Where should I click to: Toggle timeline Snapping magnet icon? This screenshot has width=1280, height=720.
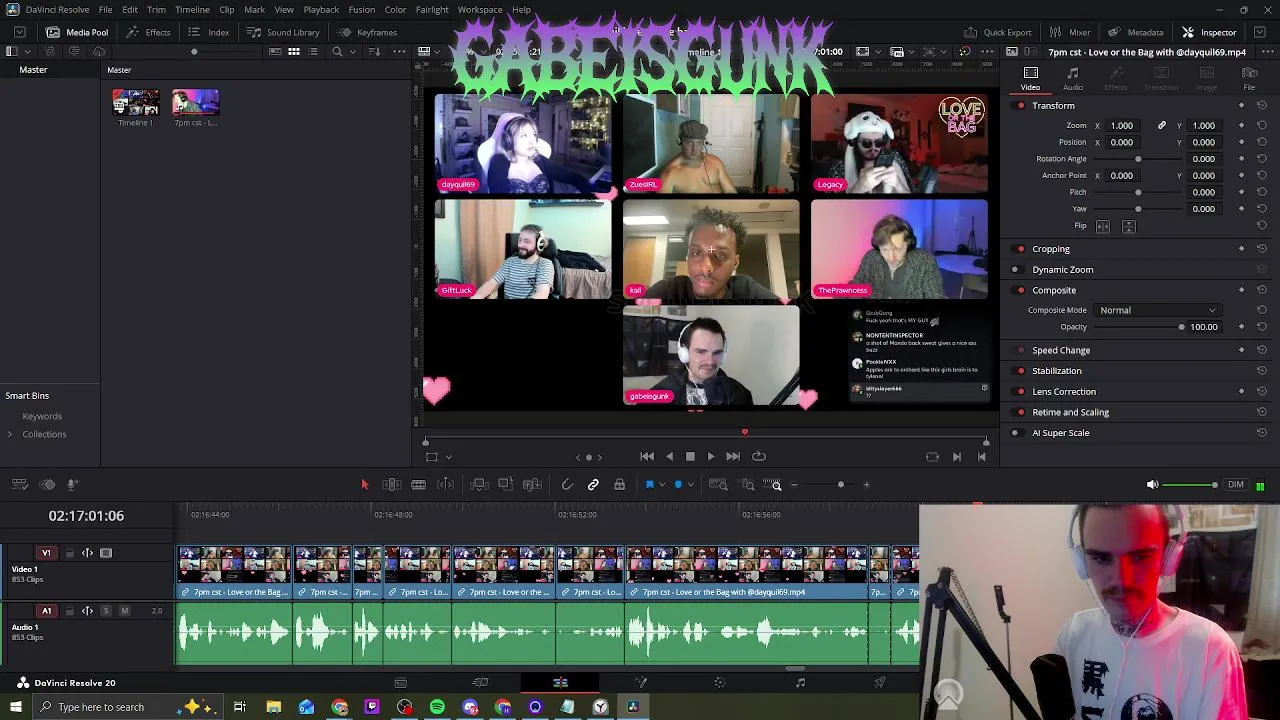click(x=567, y=485)
